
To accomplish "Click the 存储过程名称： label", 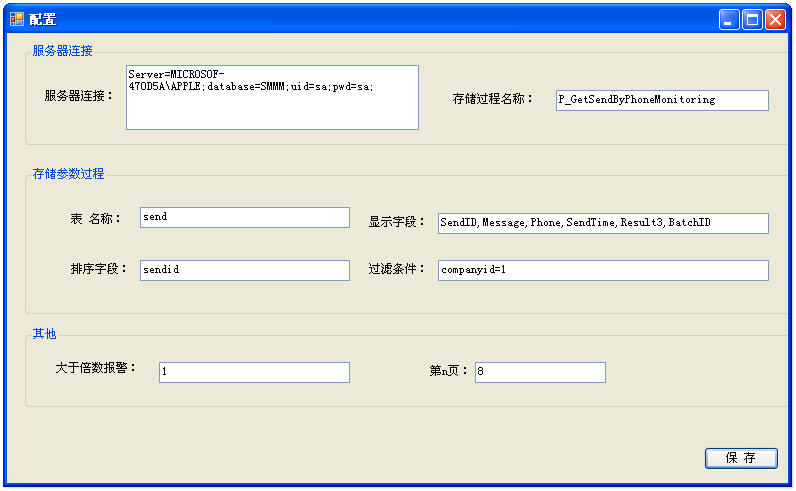I will [x=492, y=99].
